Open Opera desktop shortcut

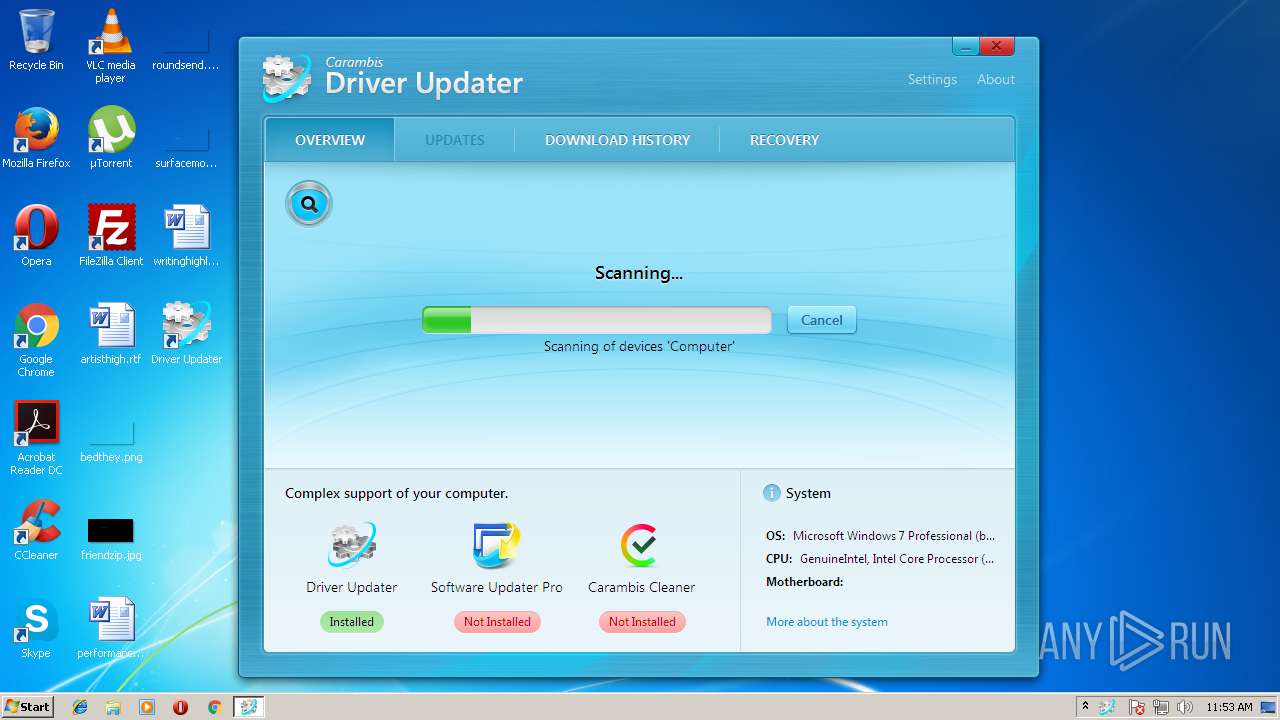[36, 236]
